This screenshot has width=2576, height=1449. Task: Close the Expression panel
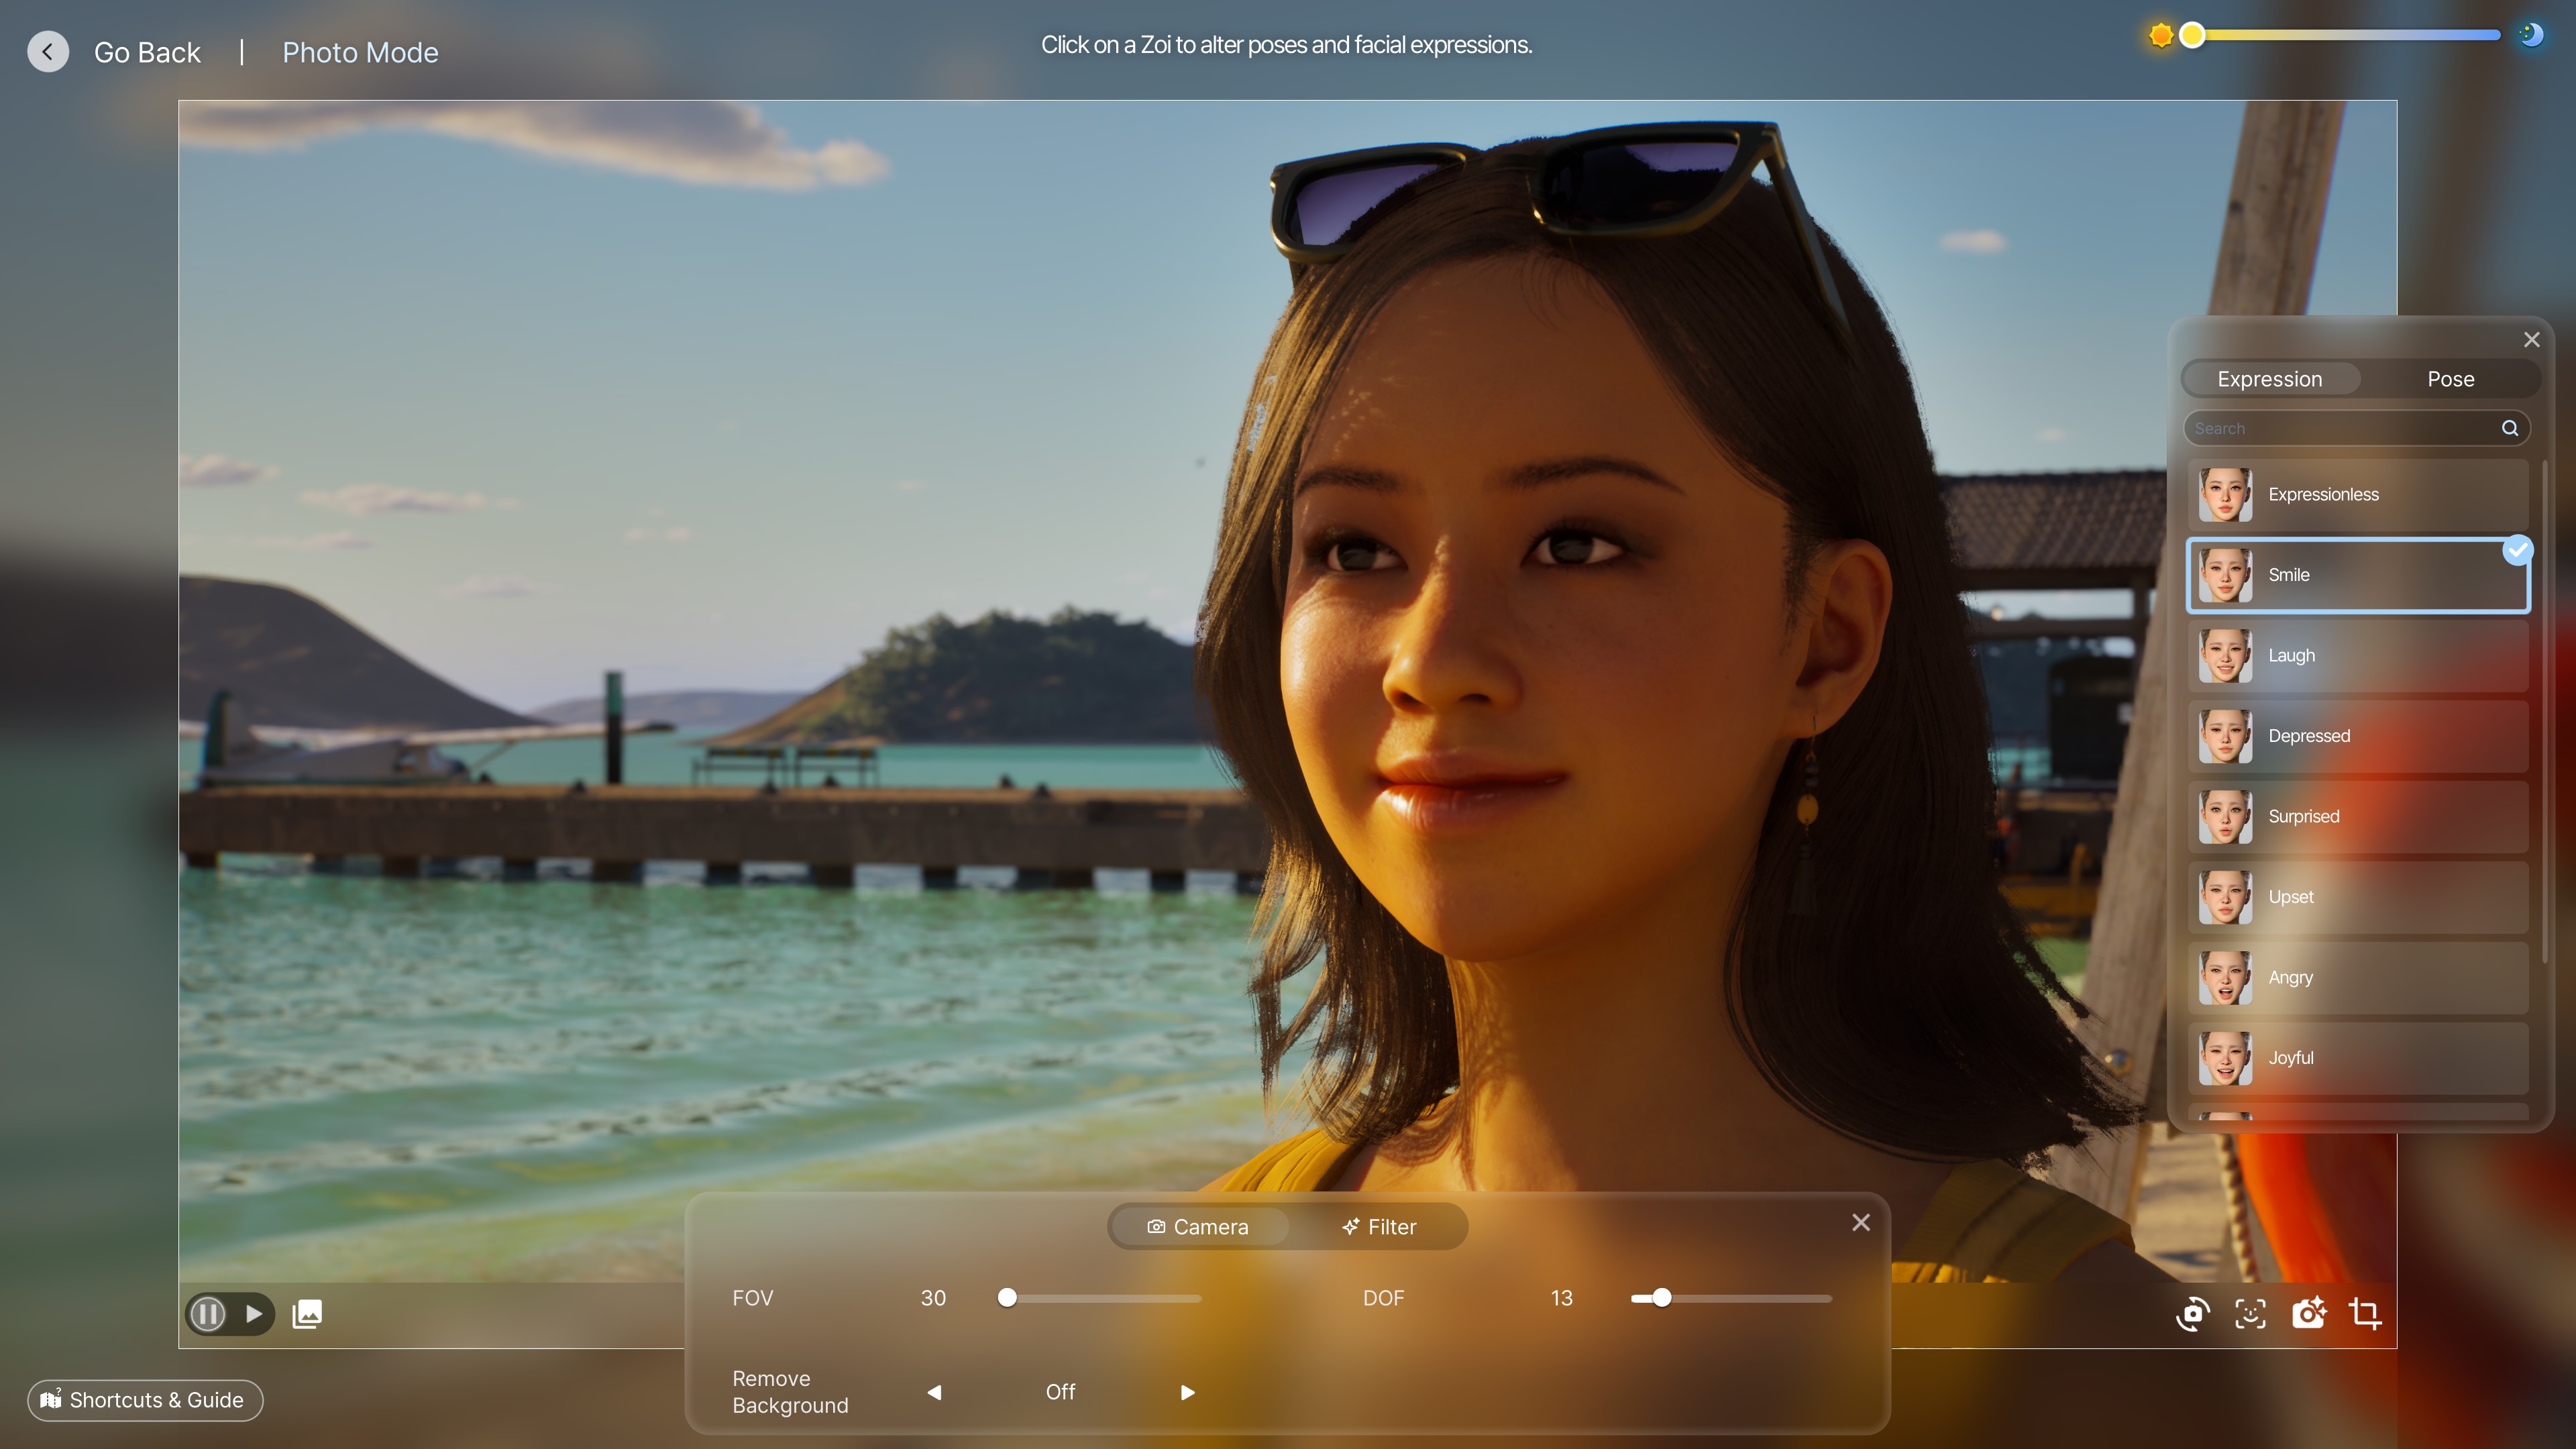click(2531, 340)
